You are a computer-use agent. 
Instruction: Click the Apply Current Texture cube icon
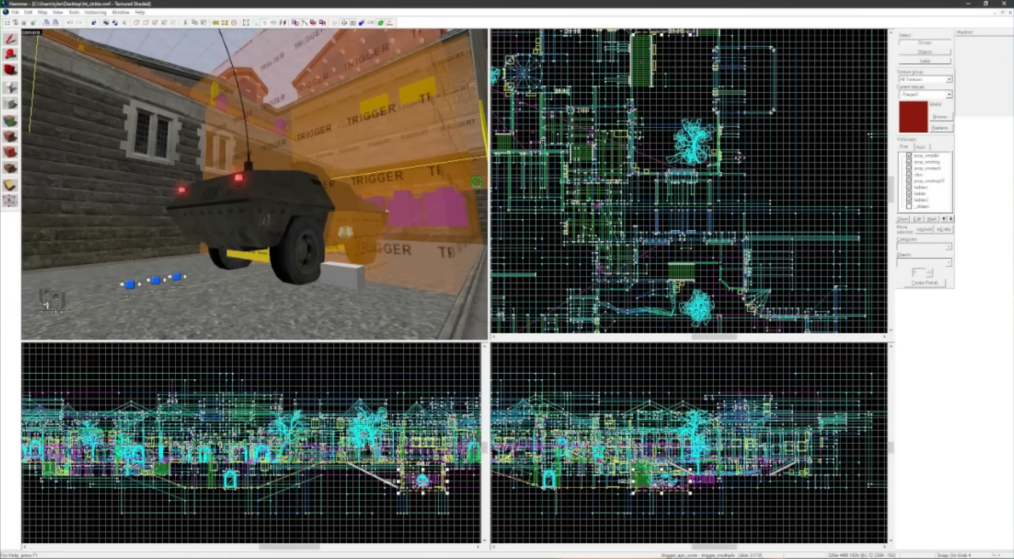tap(10, 136)
